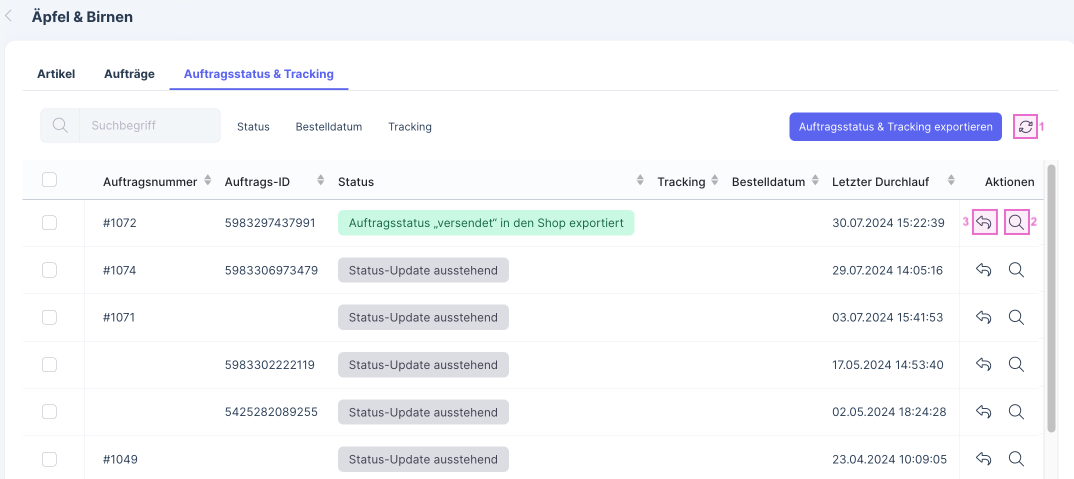This screenshot has height=479, width=1074.
Task: Select the checkbox for order #1049
Action: coord(49,459)
